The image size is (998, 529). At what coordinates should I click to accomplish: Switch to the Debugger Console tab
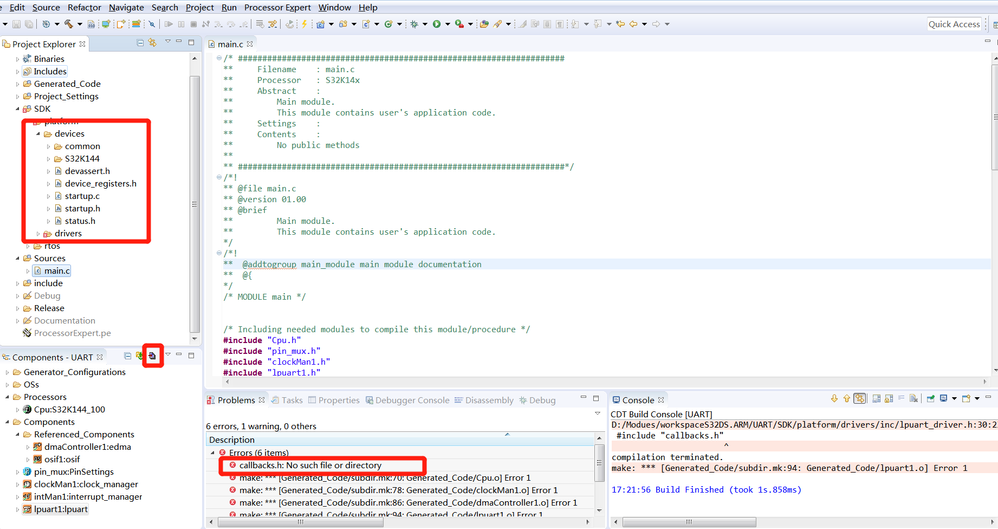407,400
